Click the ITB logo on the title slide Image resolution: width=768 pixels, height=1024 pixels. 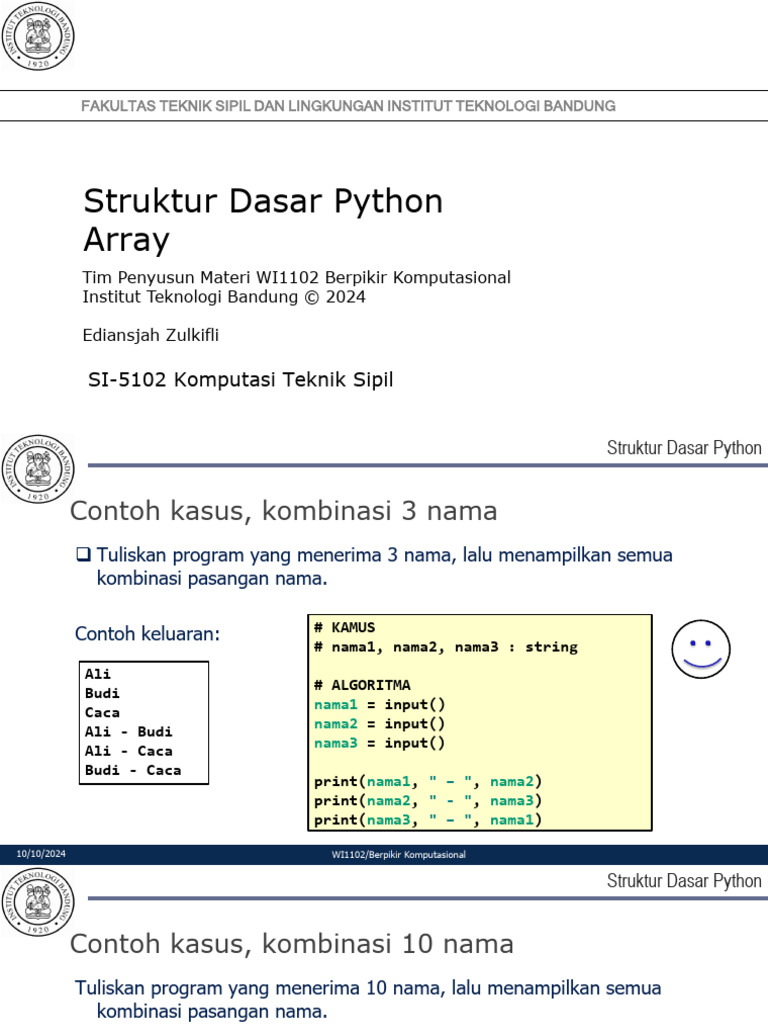39,38
